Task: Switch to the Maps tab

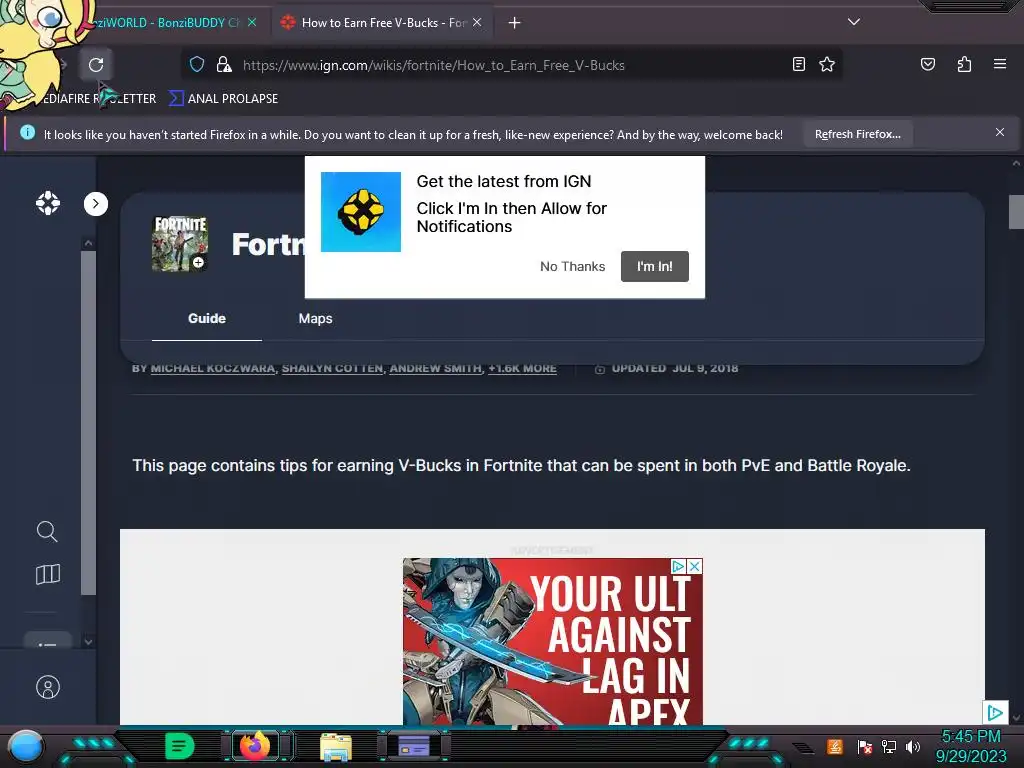Action: click(315, 319)
